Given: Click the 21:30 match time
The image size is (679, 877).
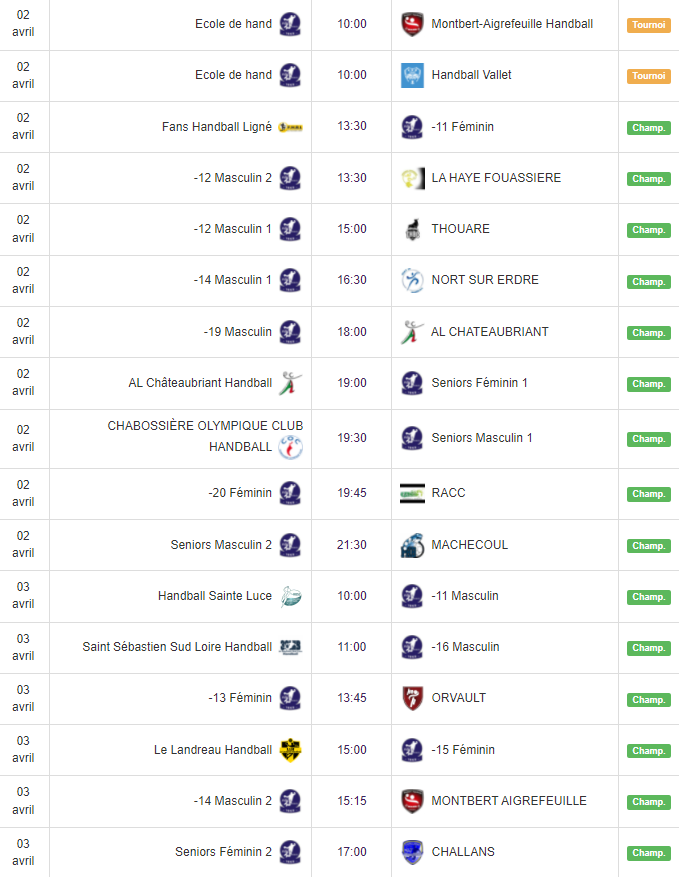Looking at the screenshot, I should coord(352,545).
